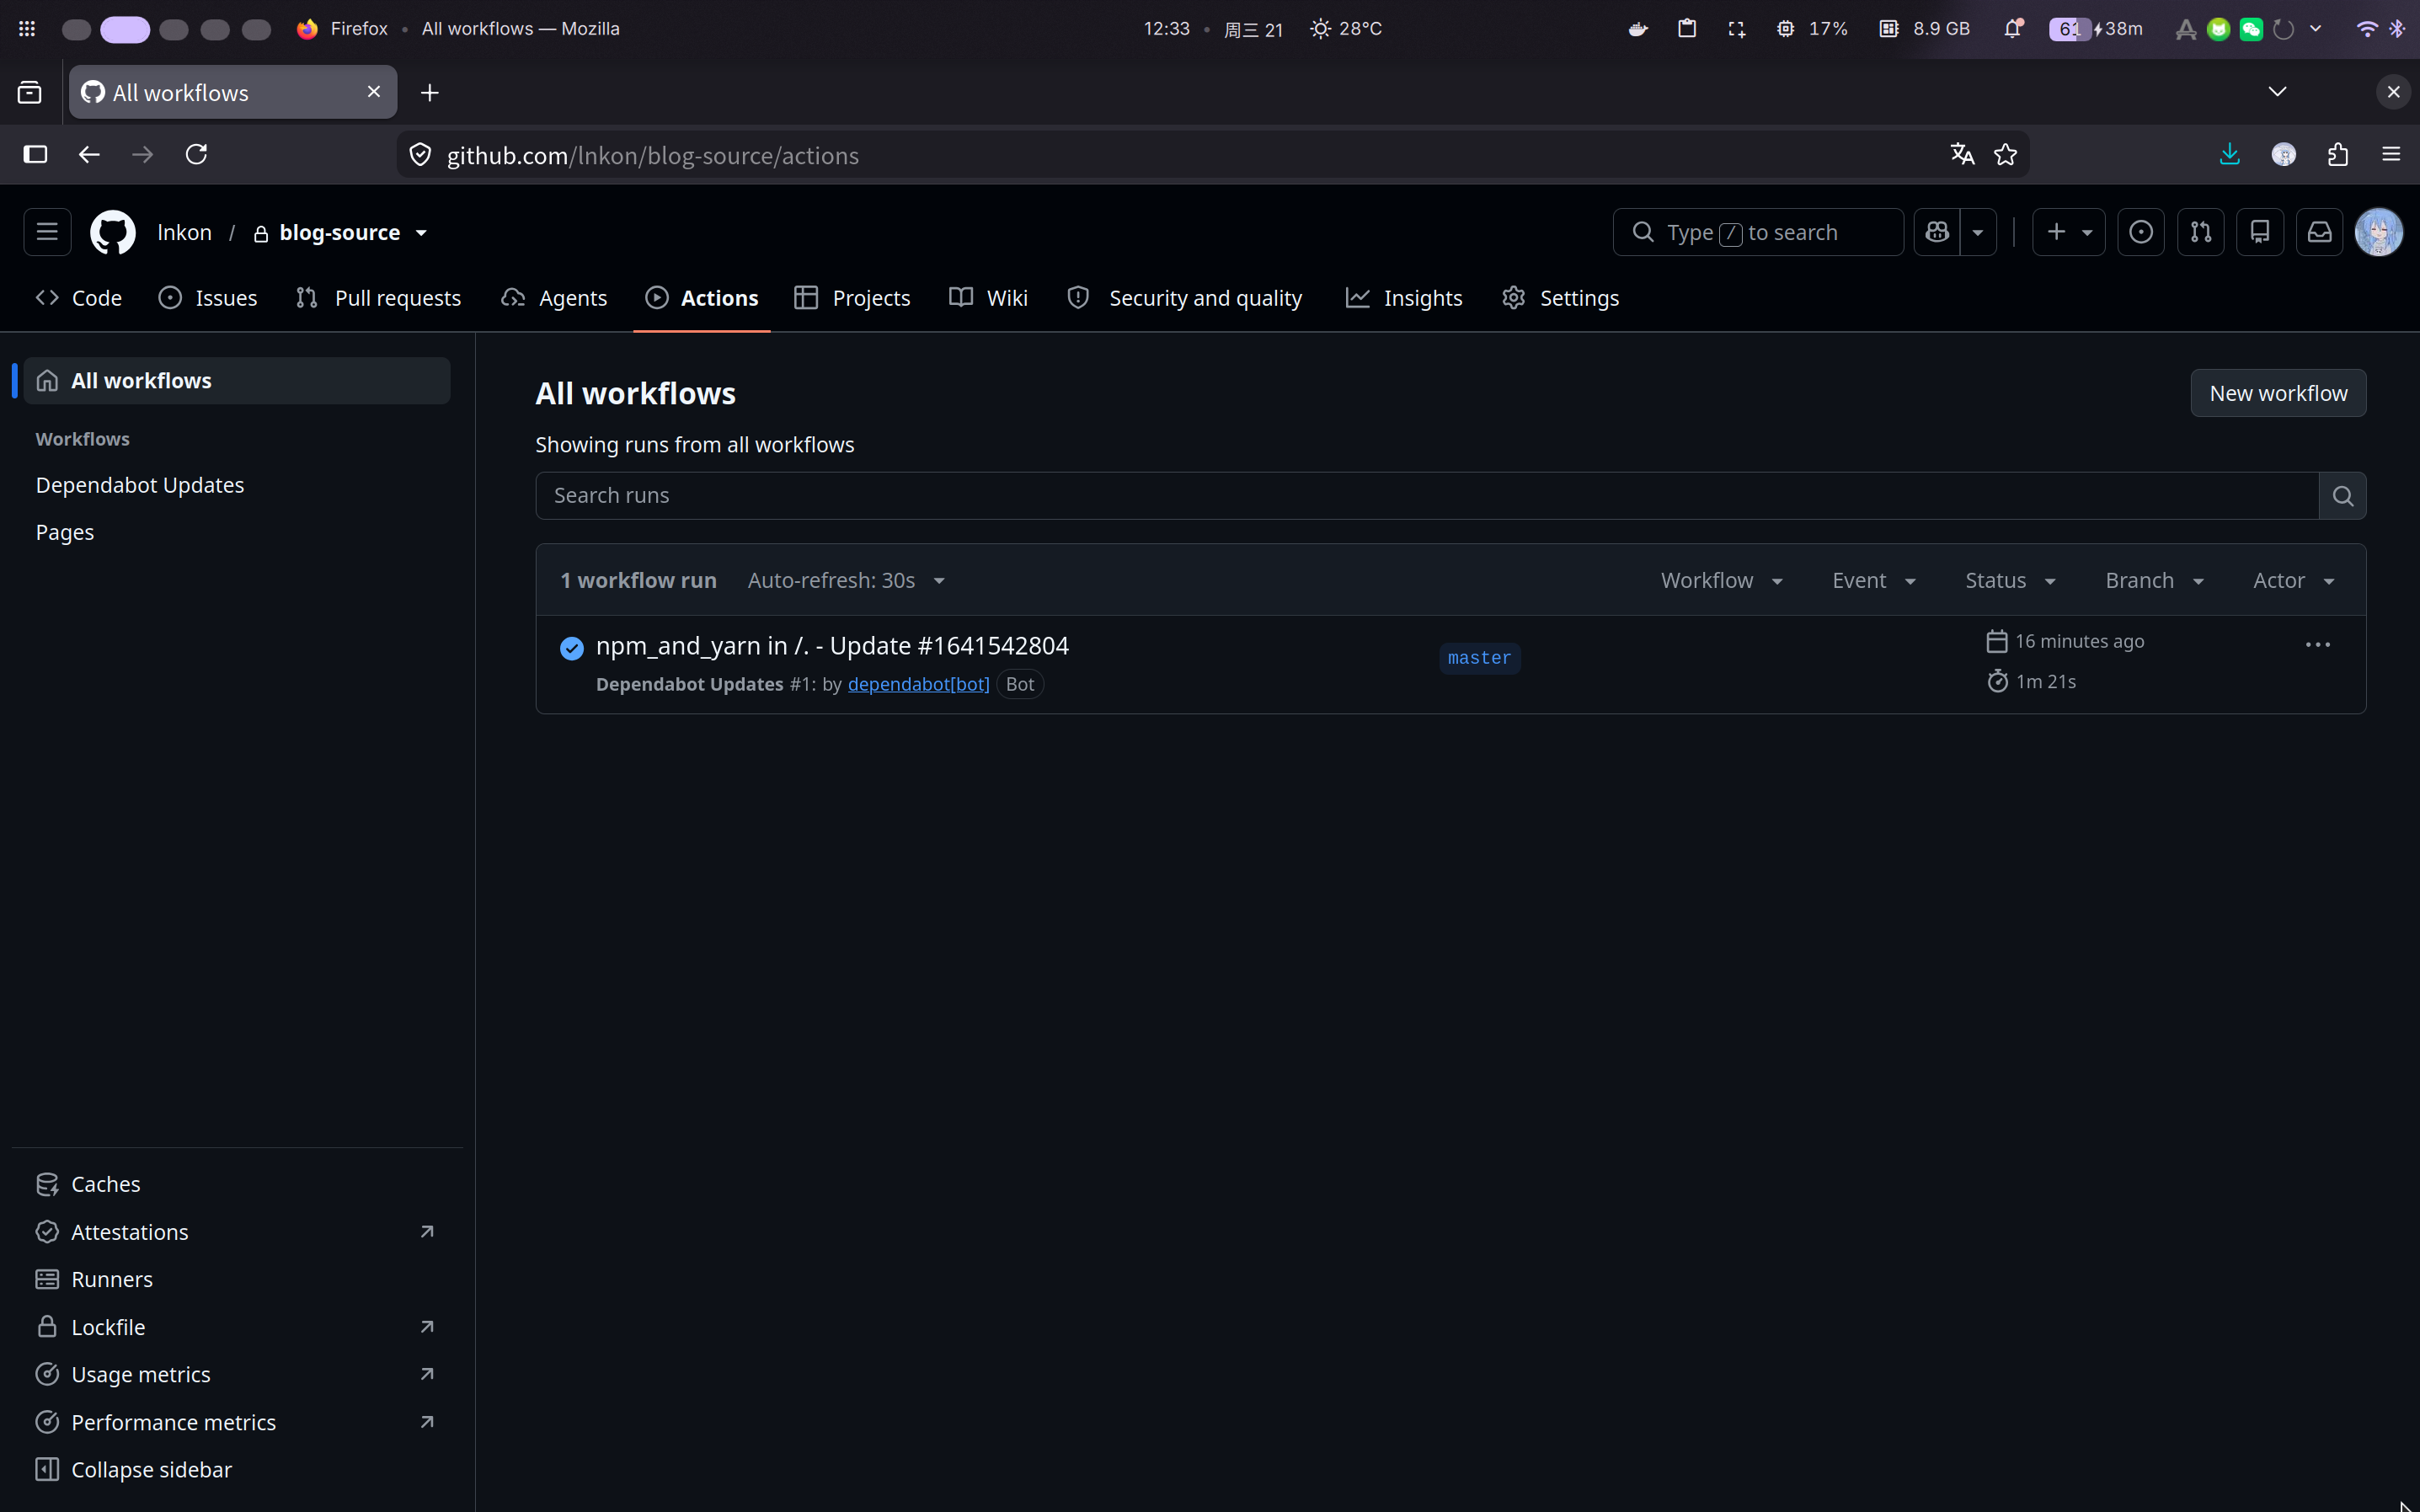Open the workflow run three-dot menu
The image size is (2420, 1512).
pos(2317,645)
